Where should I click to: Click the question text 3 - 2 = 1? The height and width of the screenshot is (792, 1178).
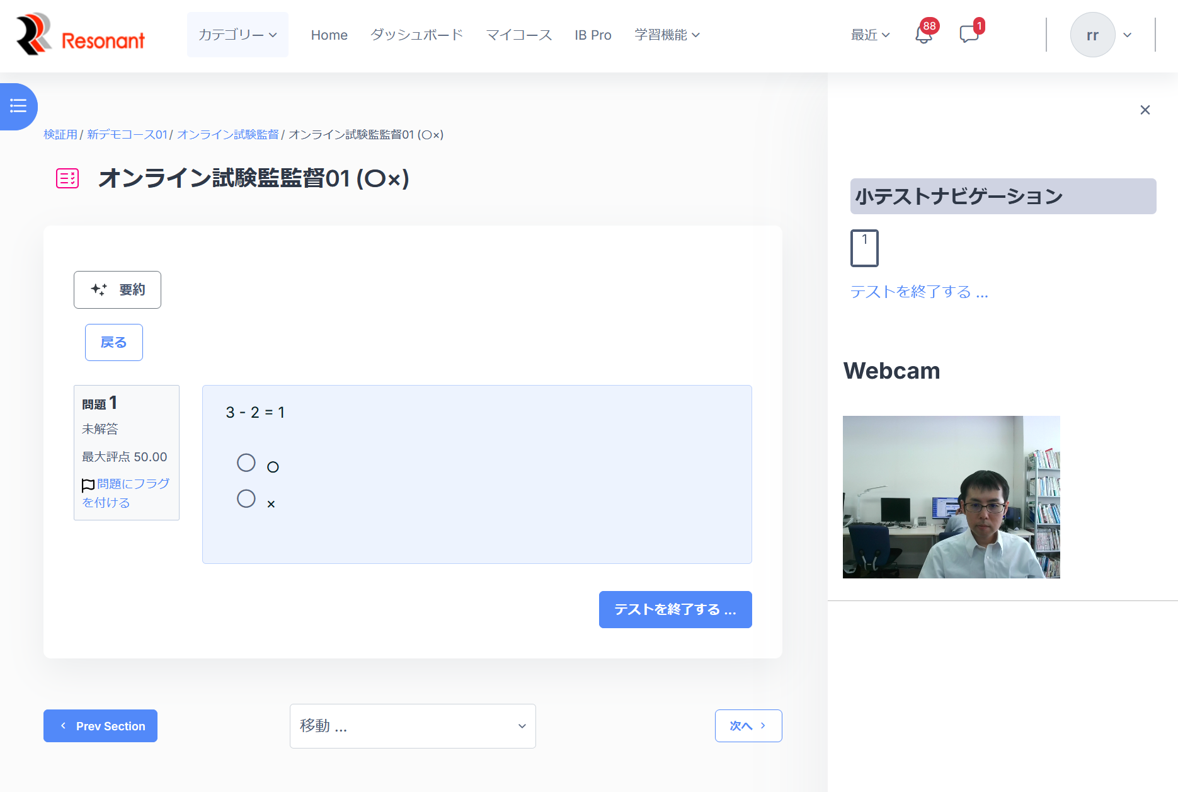click(255, 413)
